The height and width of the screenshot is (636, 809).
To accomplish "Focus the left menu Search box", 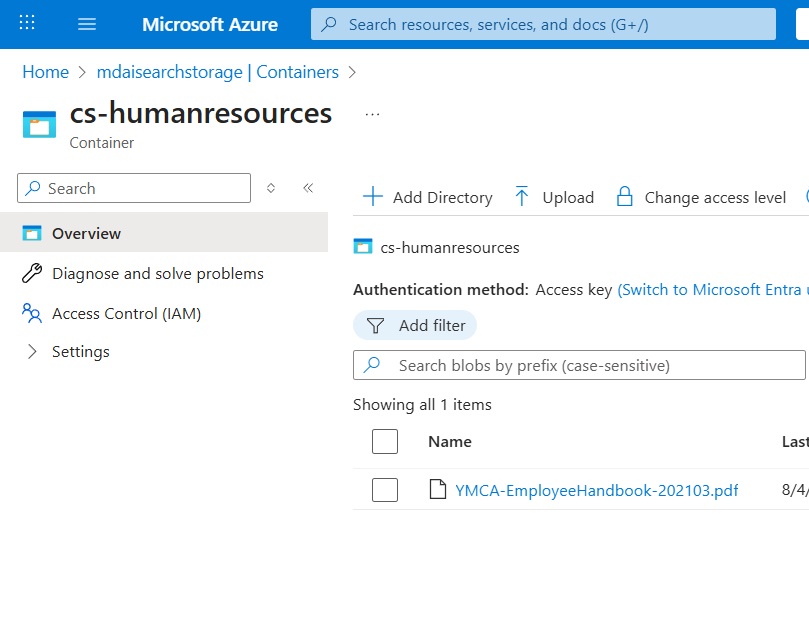I will click(134, 188).
